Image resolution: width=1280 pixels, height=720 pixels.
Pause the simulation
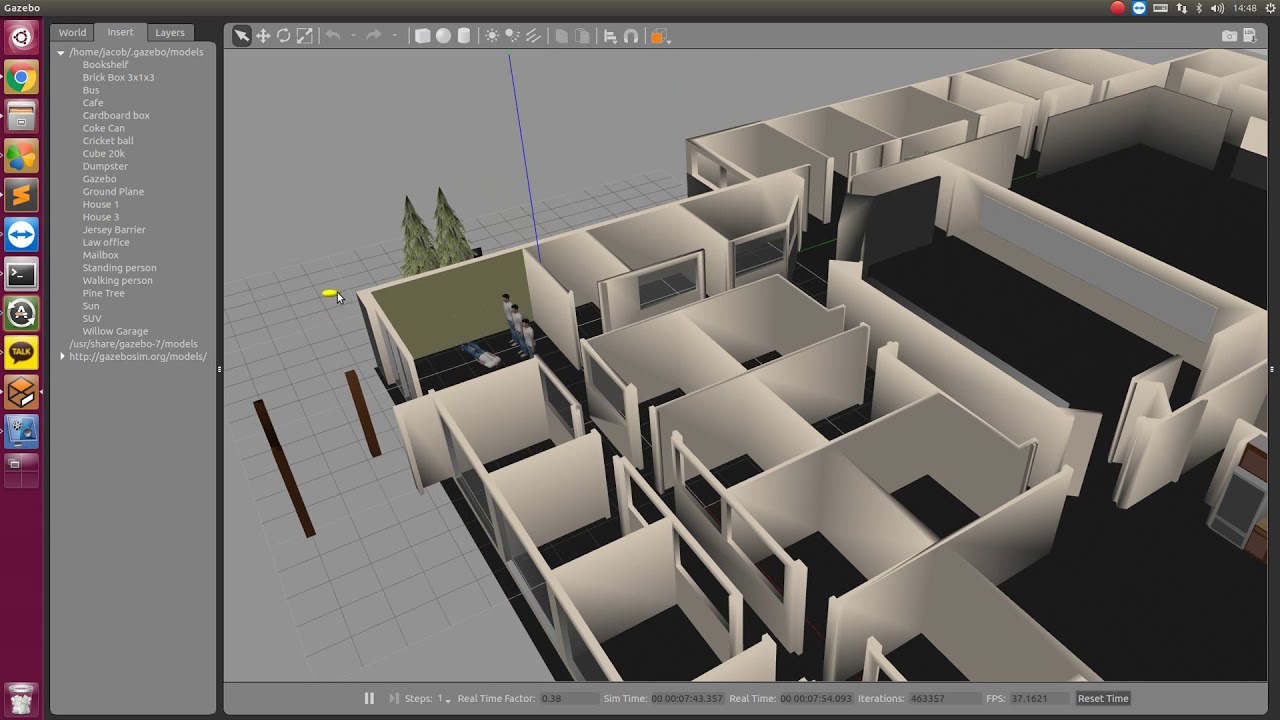coord(369,698)
